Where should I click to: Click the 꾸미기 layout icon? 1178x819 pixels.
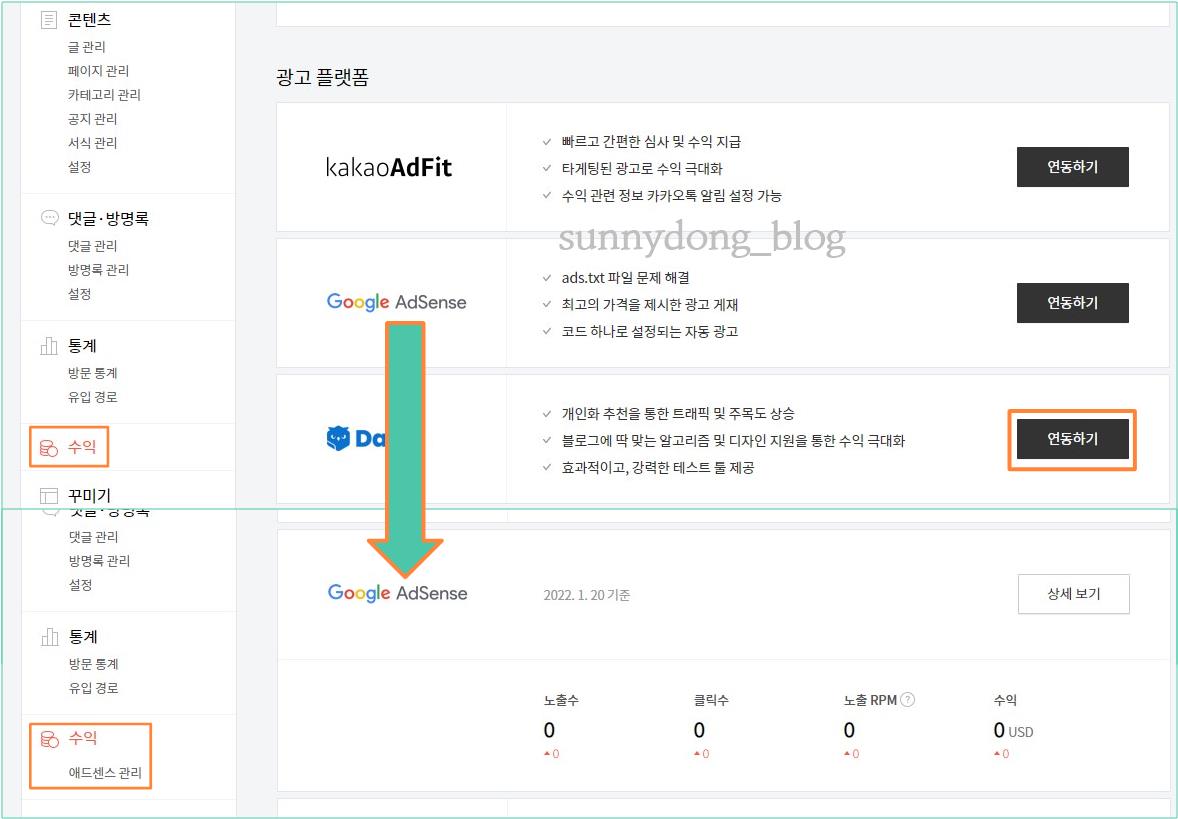(49, 496)
